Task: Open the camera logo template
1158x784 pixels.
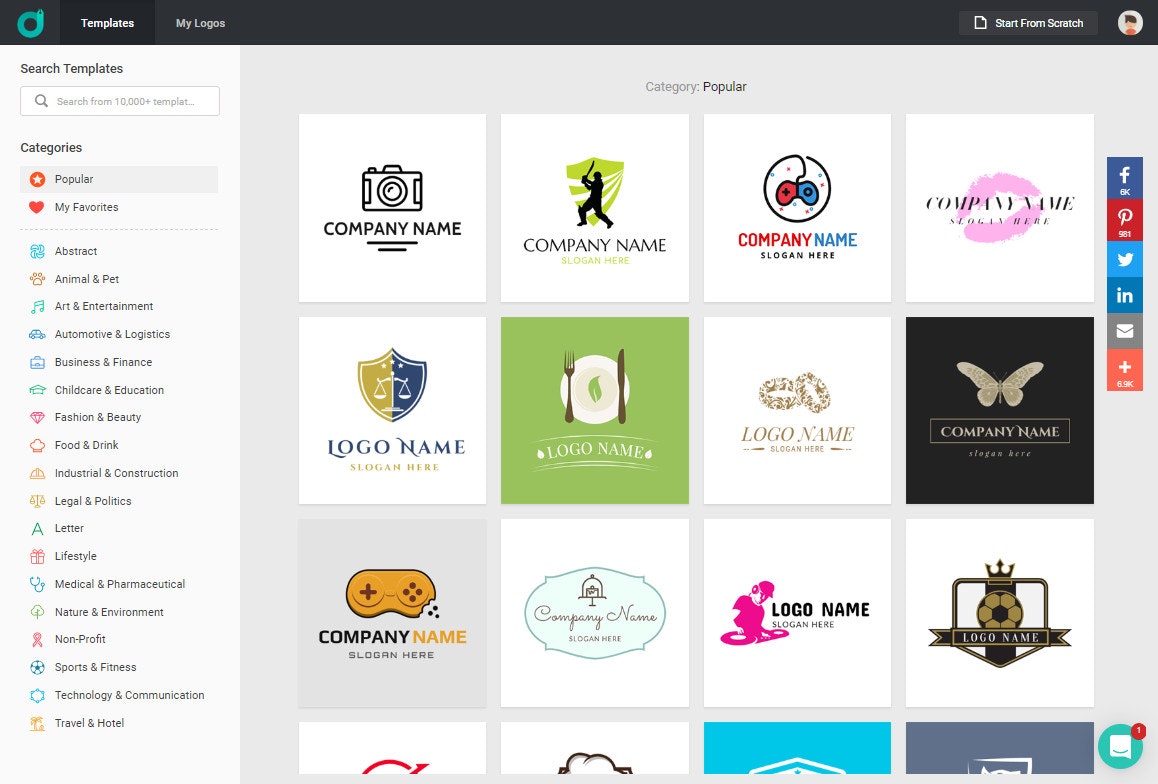Action: pos(392,207)
